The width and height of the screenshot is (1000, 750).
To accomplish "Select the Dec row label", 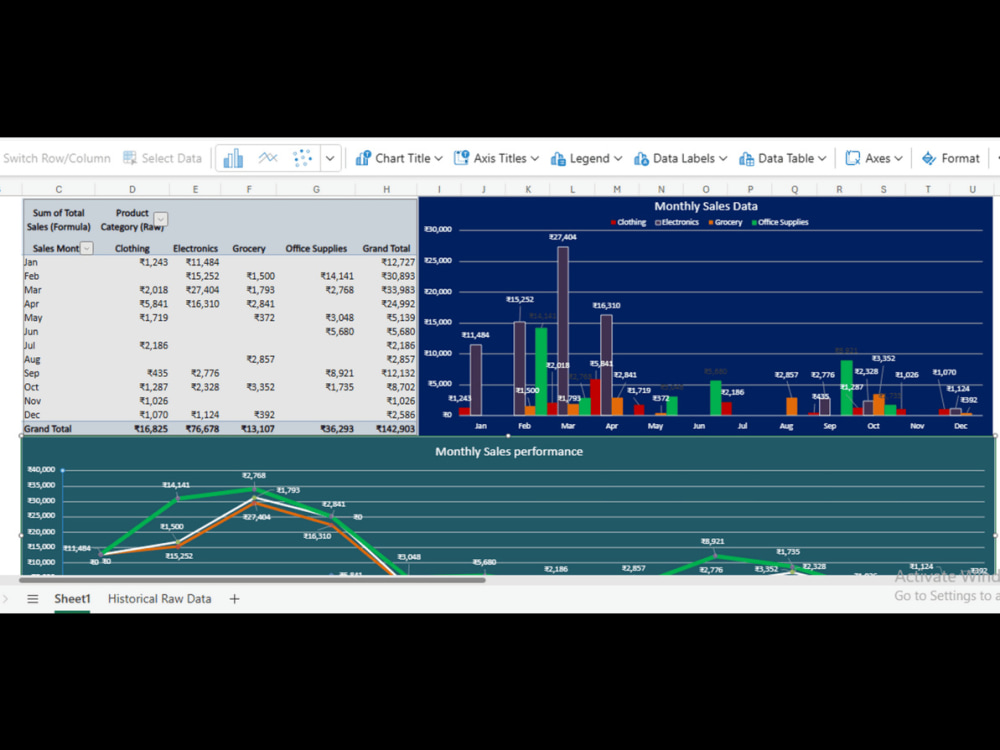I will pos(31,415).
